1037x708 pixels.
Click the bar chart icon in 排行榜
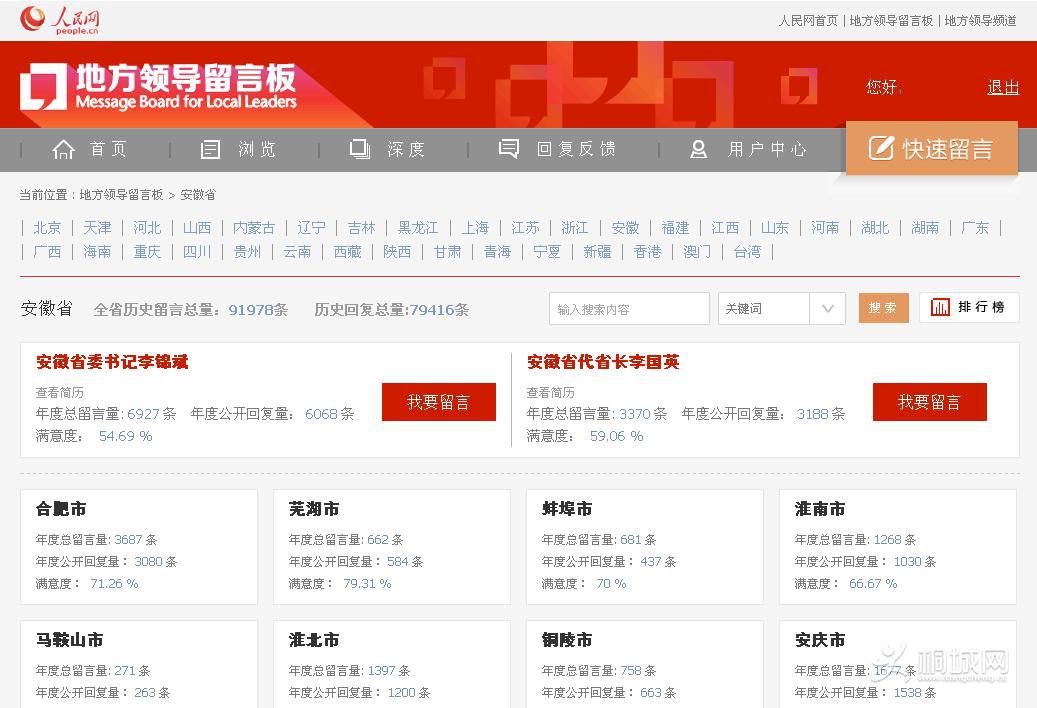[x=940, y=308]
